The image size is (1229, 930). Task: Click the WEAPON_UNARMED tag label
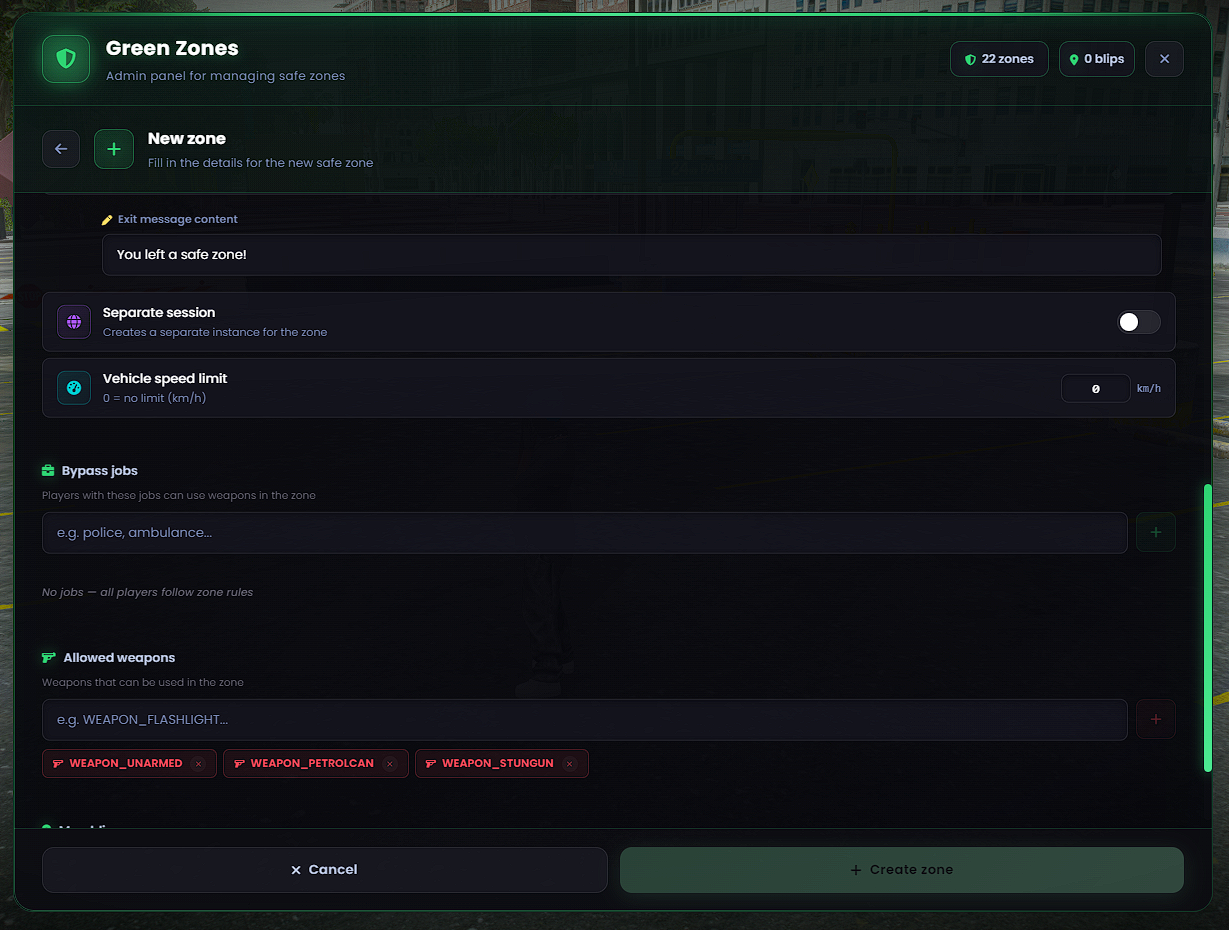[126, 764]
